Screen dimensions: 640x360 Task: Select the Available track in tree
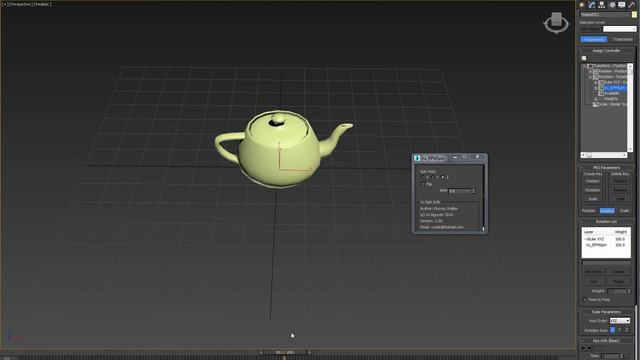click(611, 93)
